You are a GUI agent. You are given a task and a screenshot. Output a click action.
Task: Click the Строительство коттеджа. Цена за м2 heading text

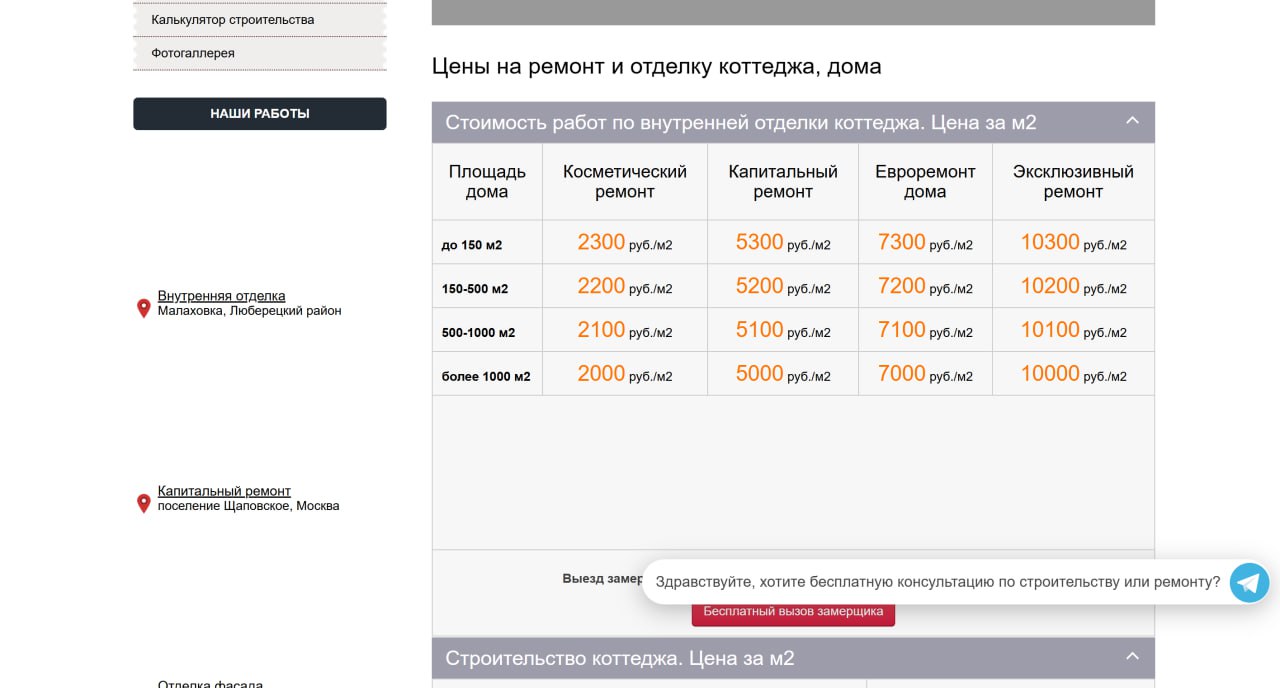(619, 658)
